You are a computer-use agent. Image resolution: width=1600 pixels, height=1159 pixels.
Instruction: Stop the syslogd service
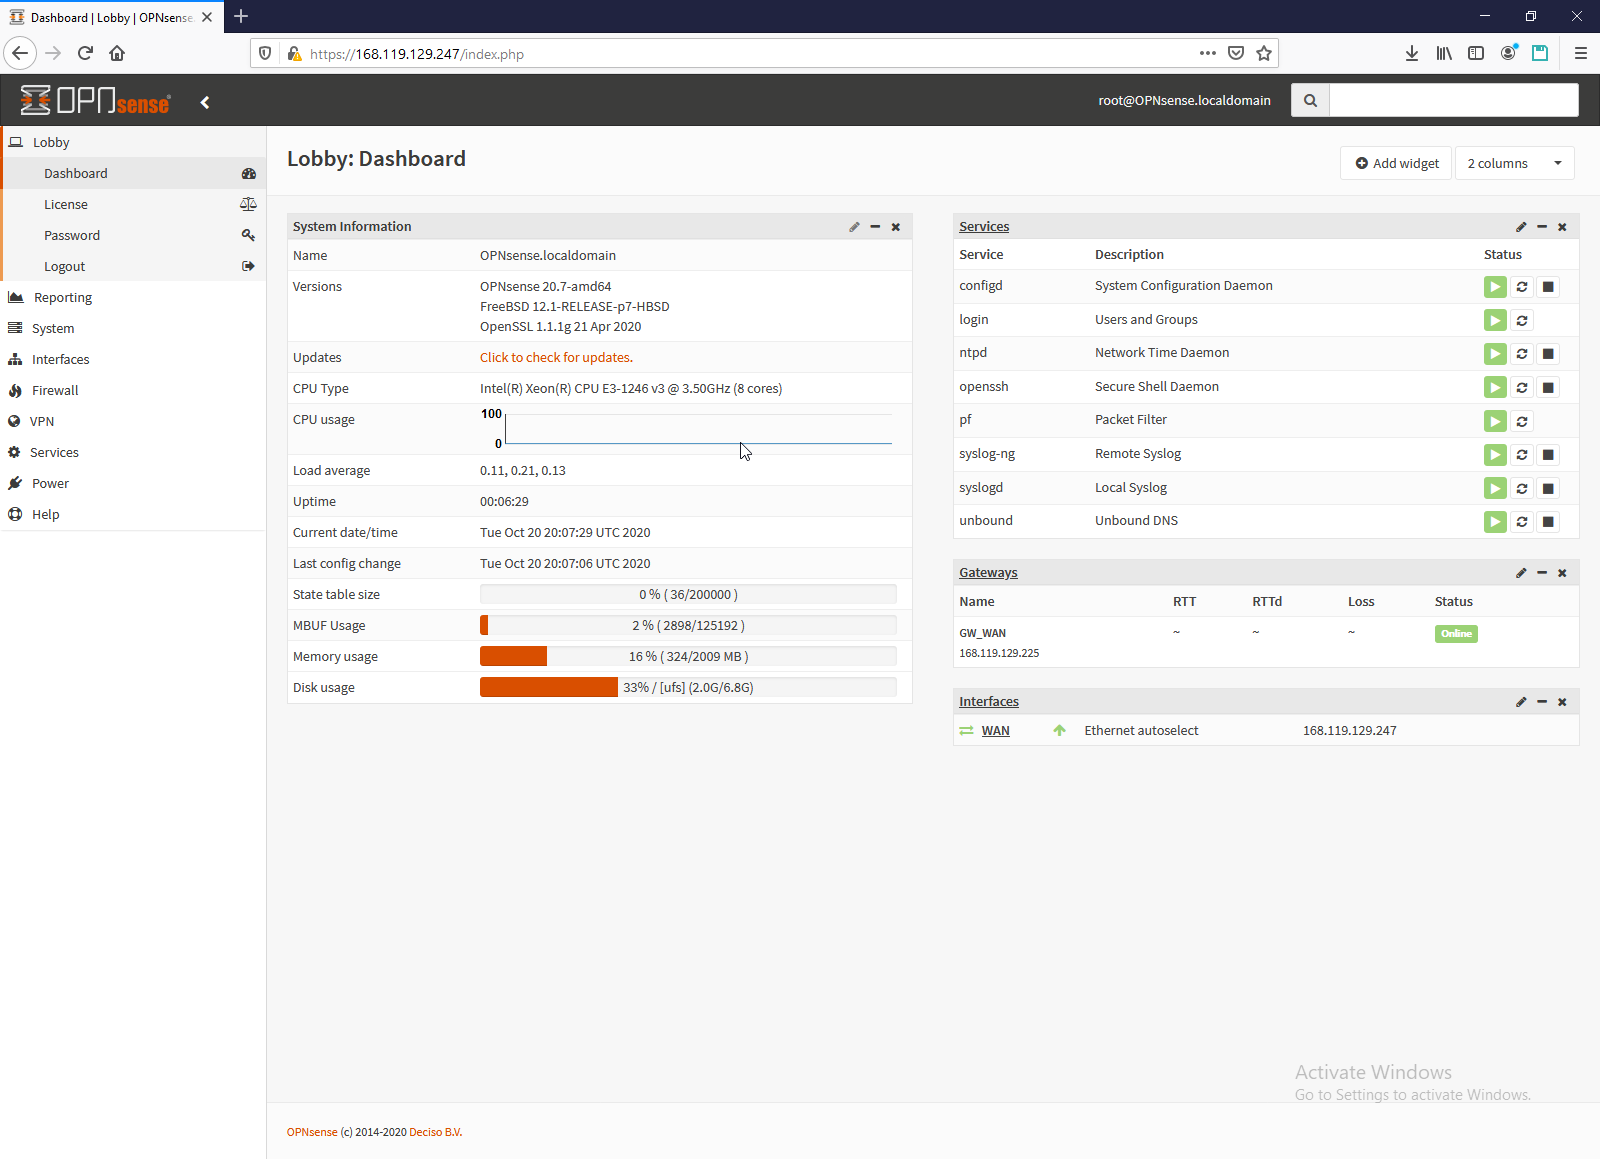[1548, 488]
